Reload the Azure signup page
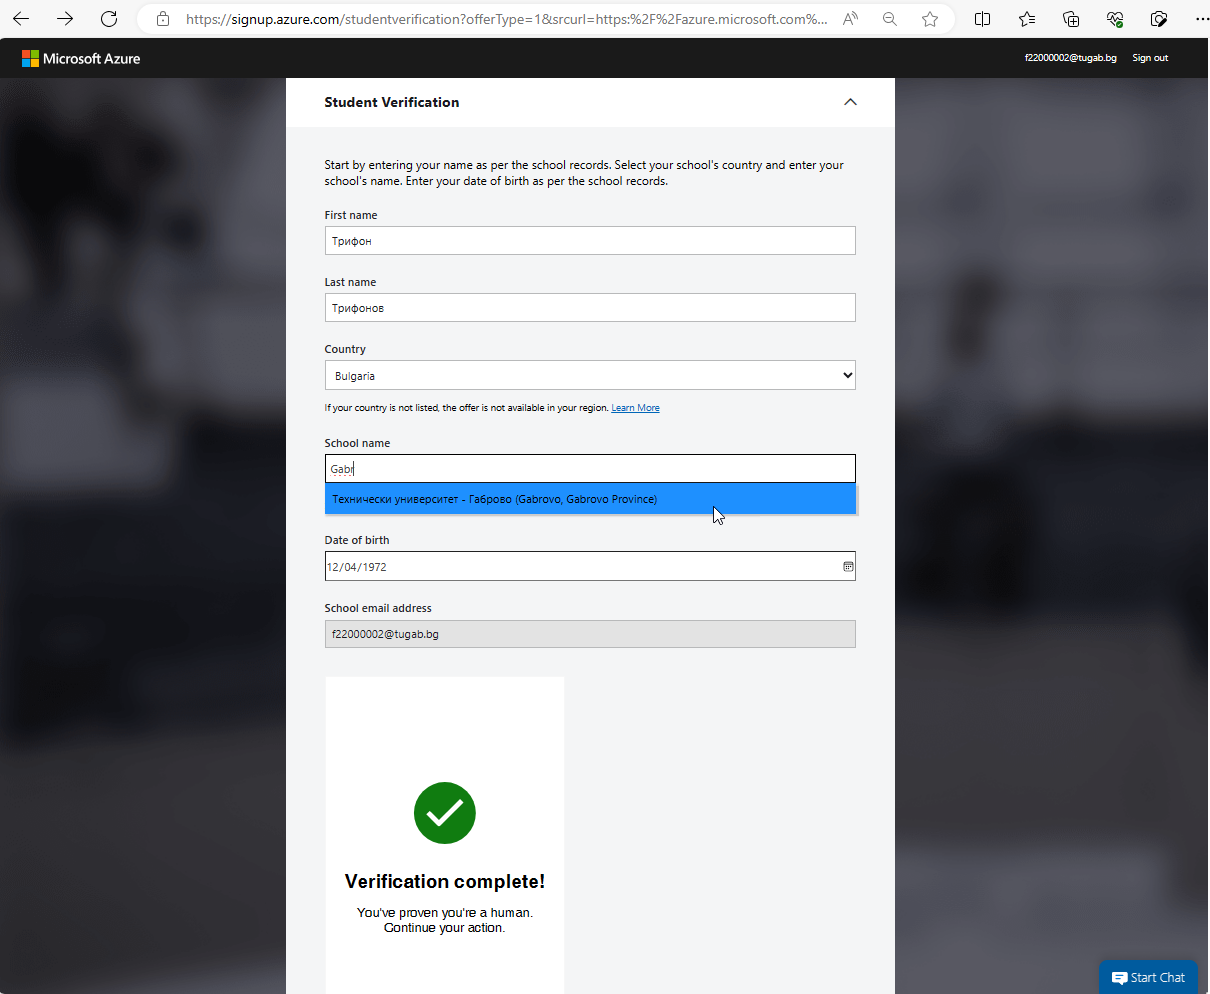This screenshot has width=1210, height=994. pyautogui.click(x=109, y=19)
